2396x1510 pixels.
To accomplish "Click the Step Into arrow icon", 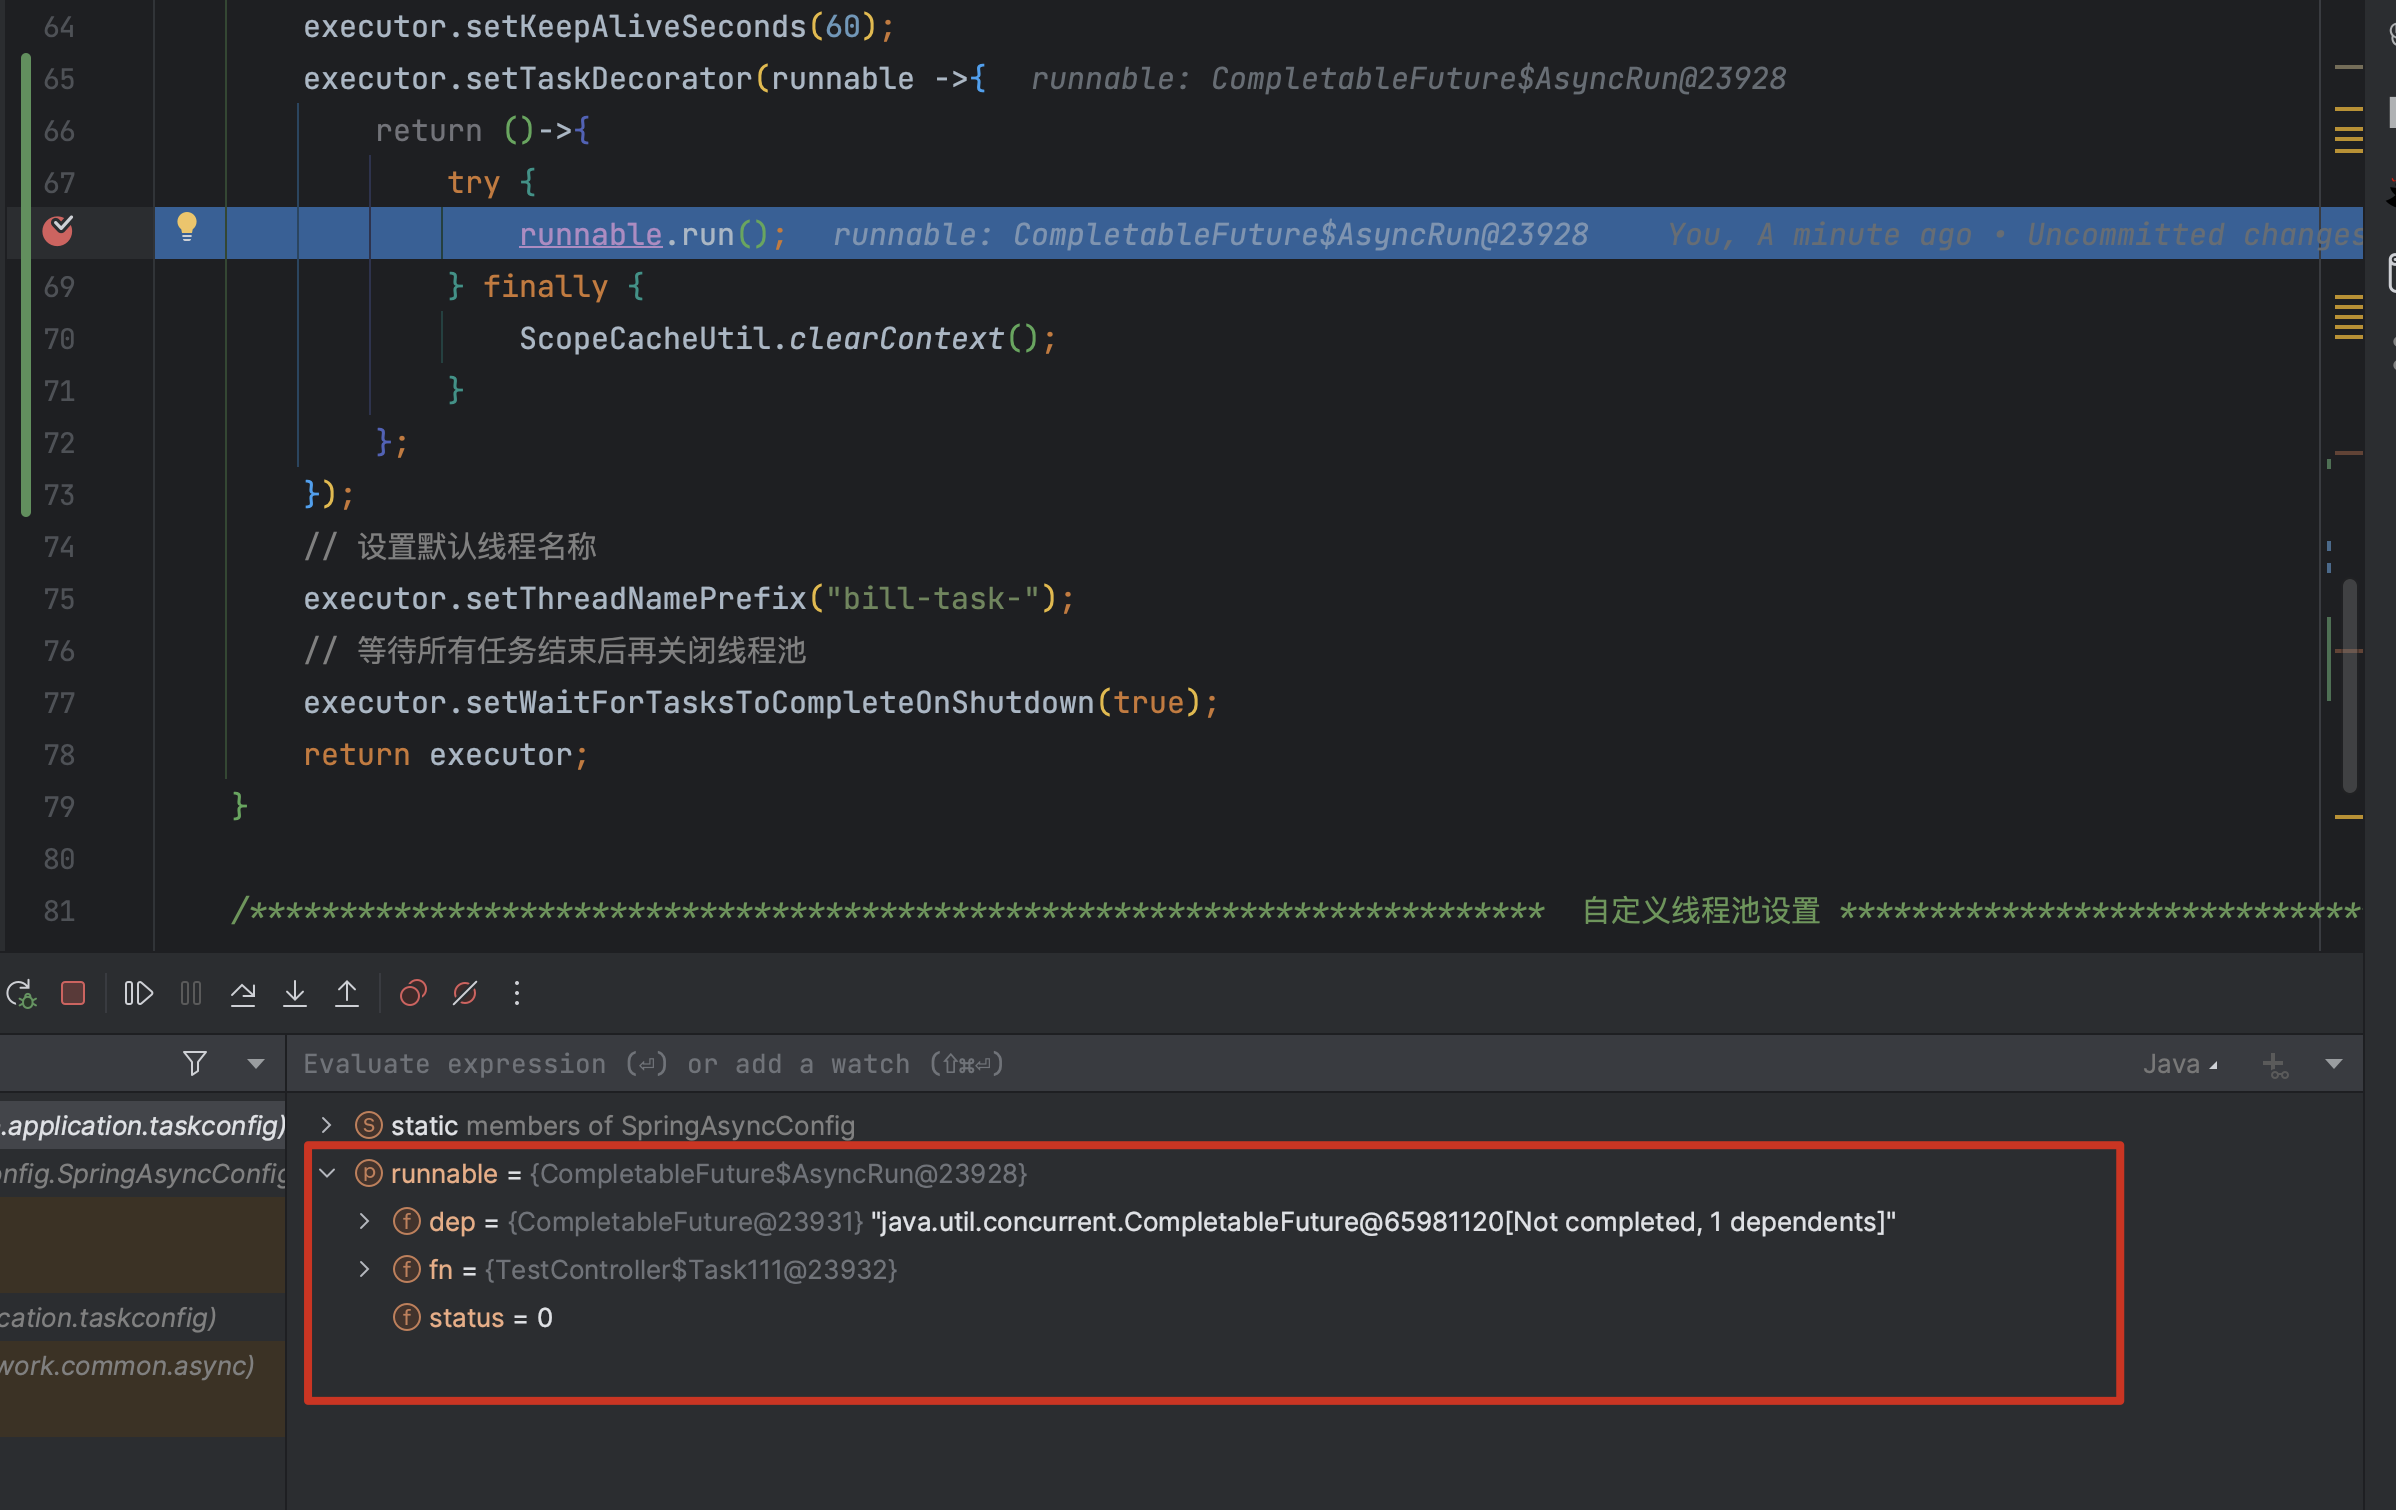I will (x=295, y=993).
